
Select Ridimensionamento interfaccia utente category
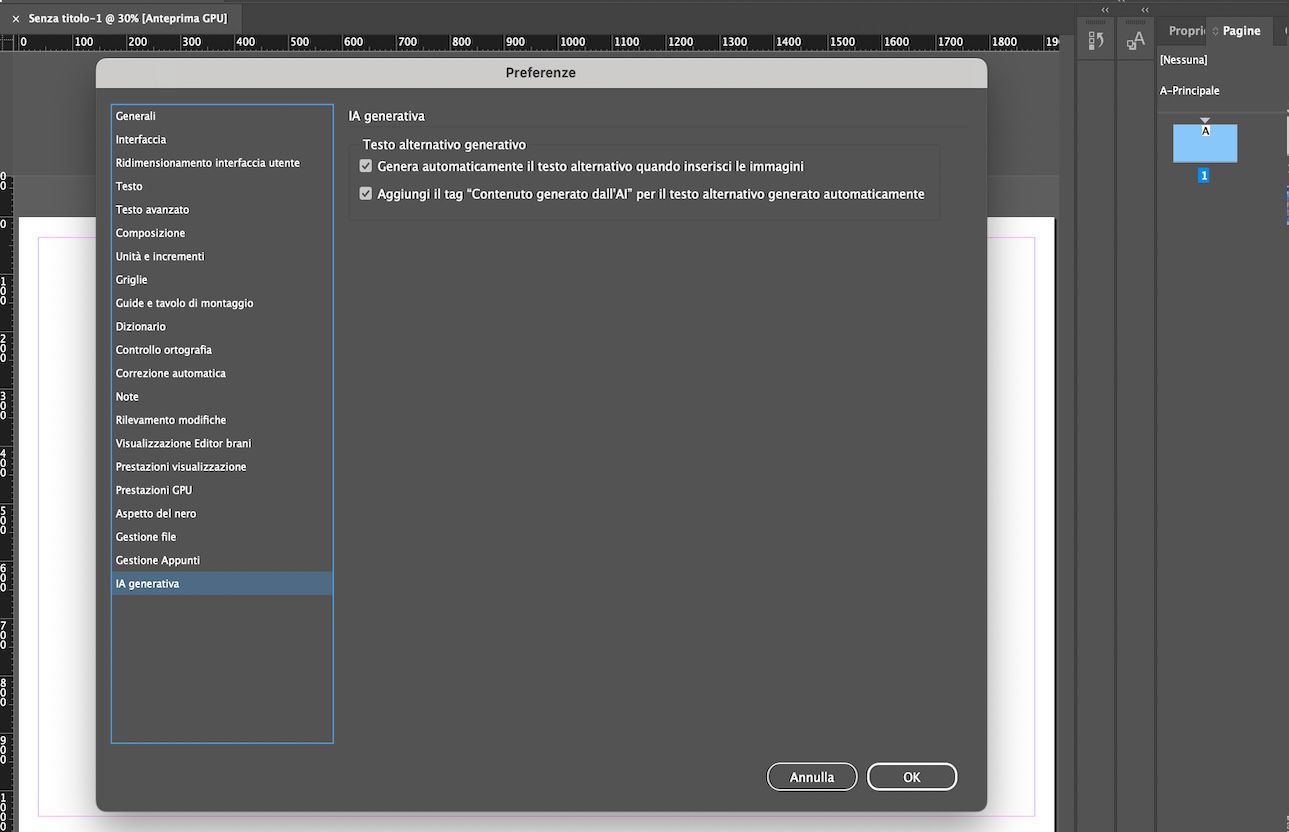click(222, 163)
